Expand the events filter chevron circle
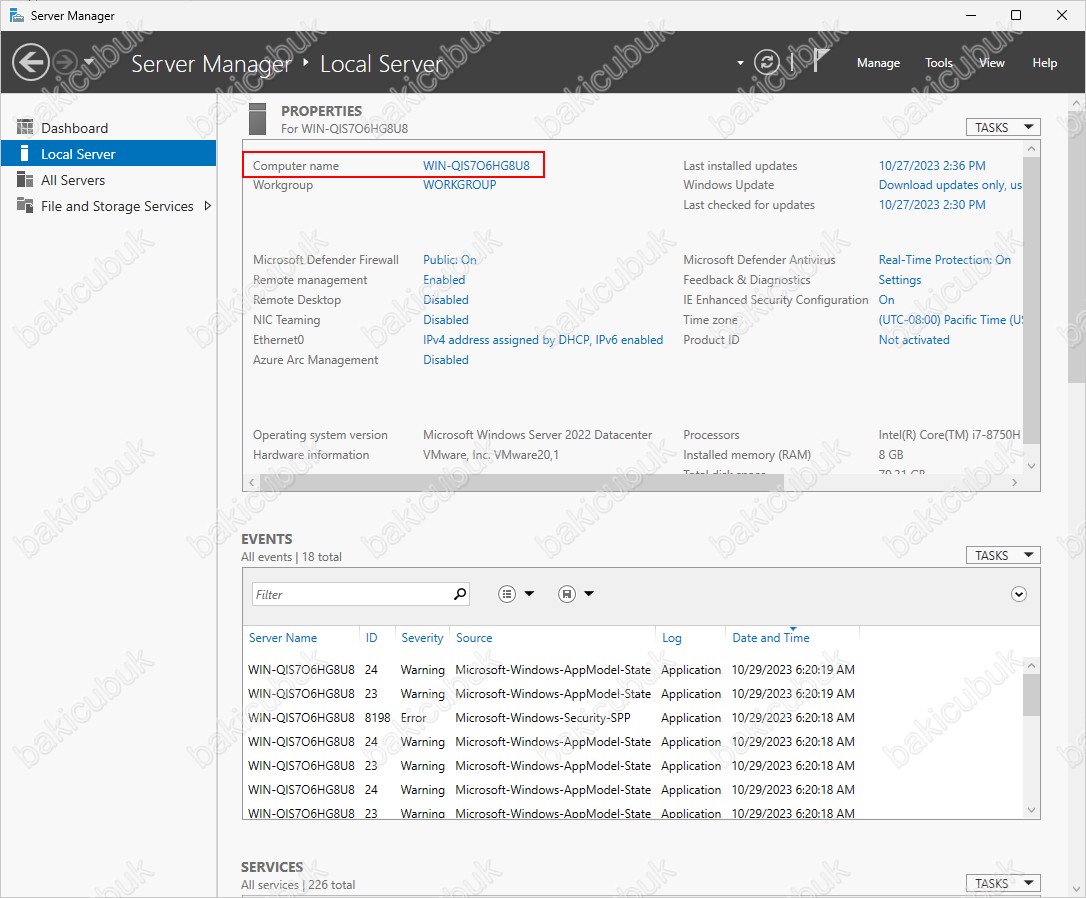The height and width of the screenshot is (898, 1086). tap(1019, 594)
